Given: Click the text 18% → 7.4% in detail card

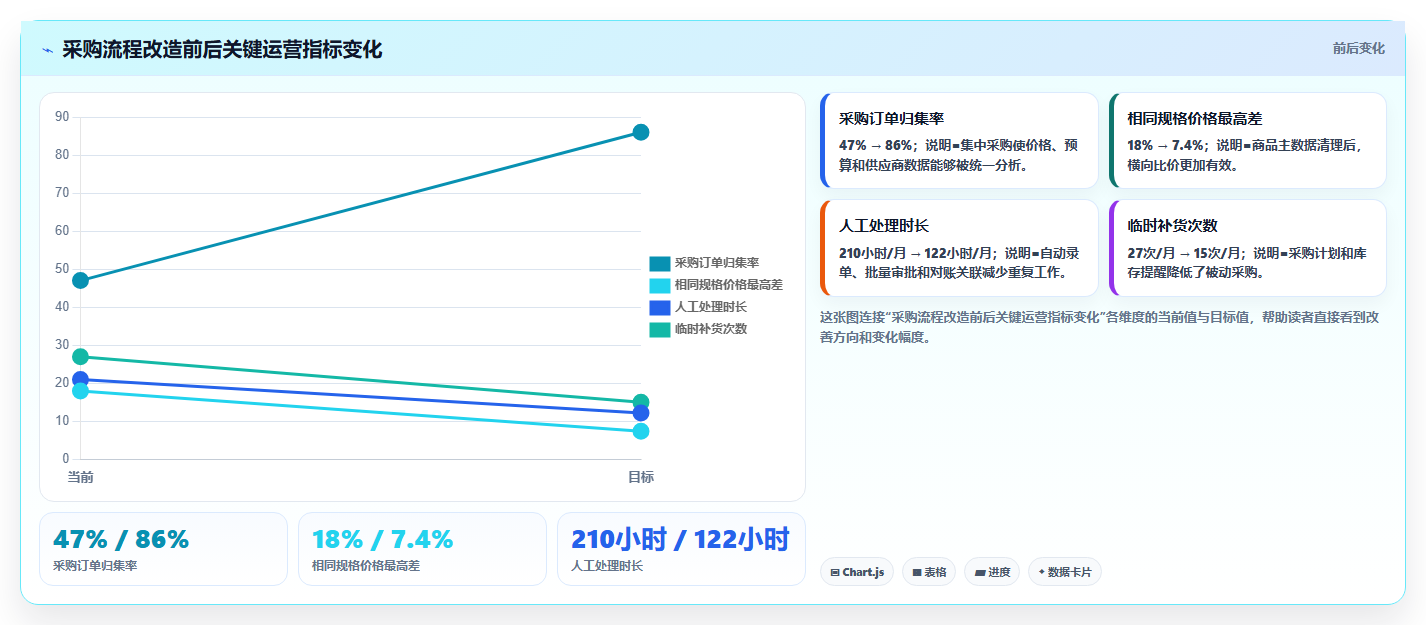Looking at the screenshot, I should click(x=1165, y=145).
